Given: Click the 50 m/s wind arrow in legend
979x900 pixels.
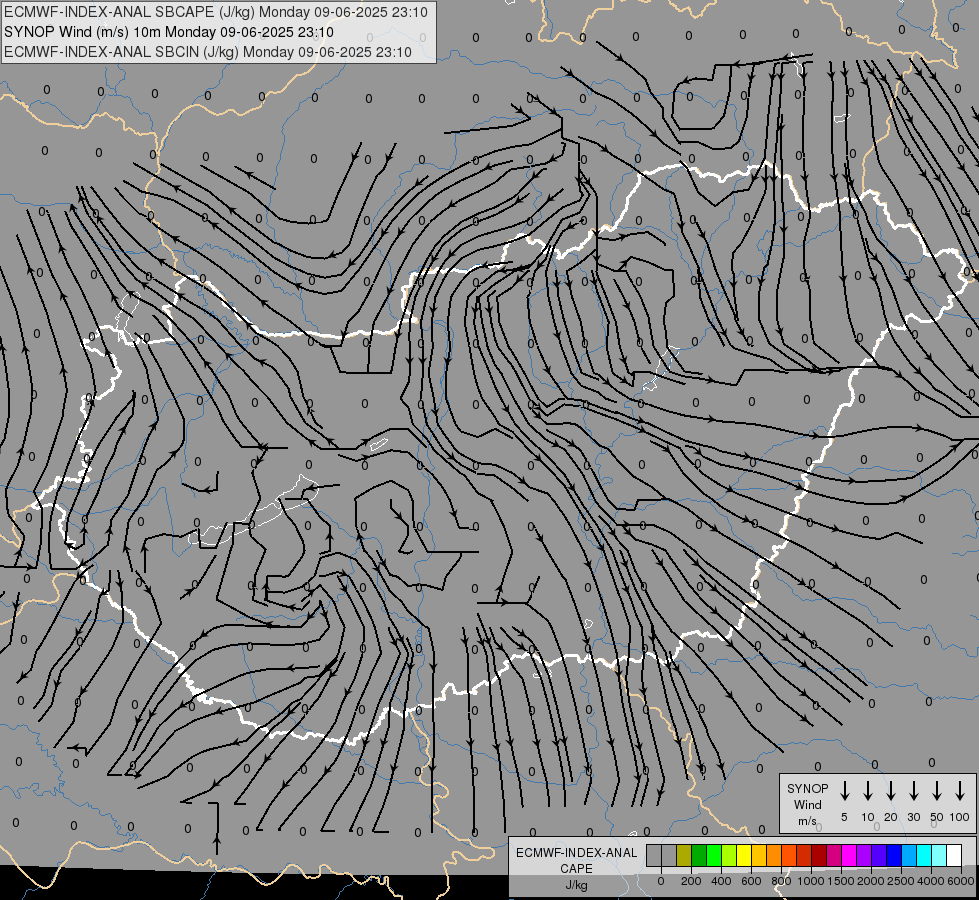Looking at the screenshot, I should click(x=937, y=790).
